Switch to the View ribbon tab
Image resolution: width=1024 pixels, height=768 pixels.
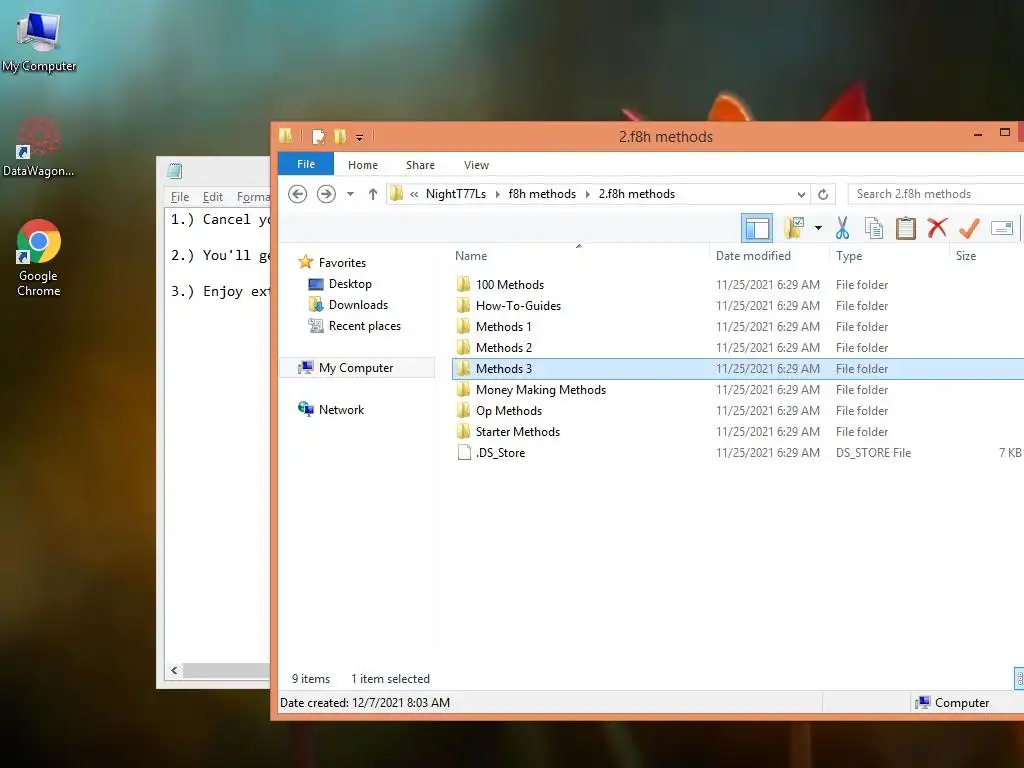click(x=476, y=165)
